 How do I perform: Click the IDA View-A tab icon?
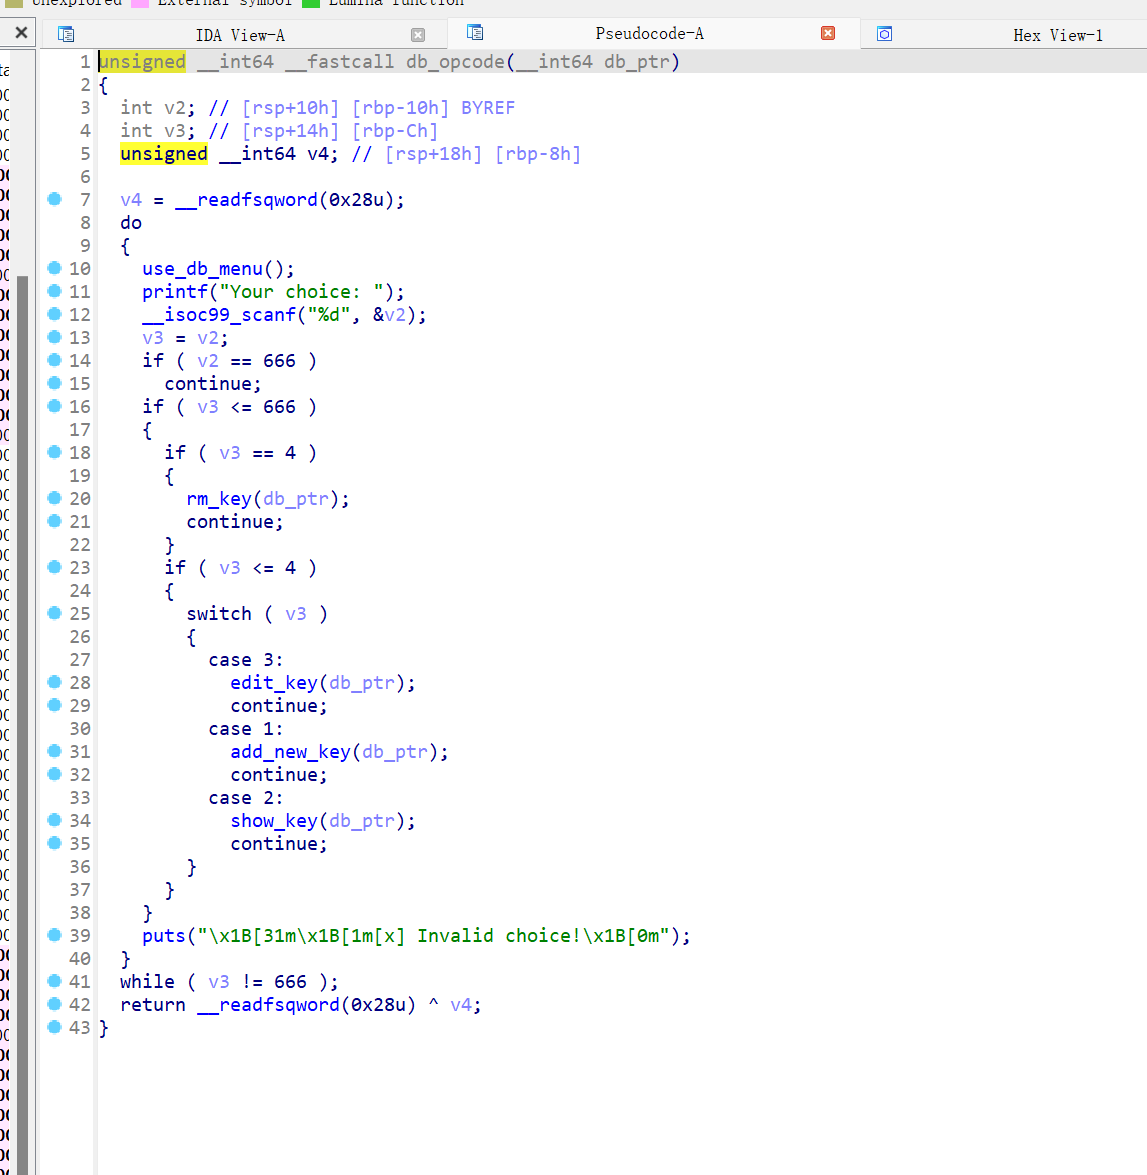66,34
